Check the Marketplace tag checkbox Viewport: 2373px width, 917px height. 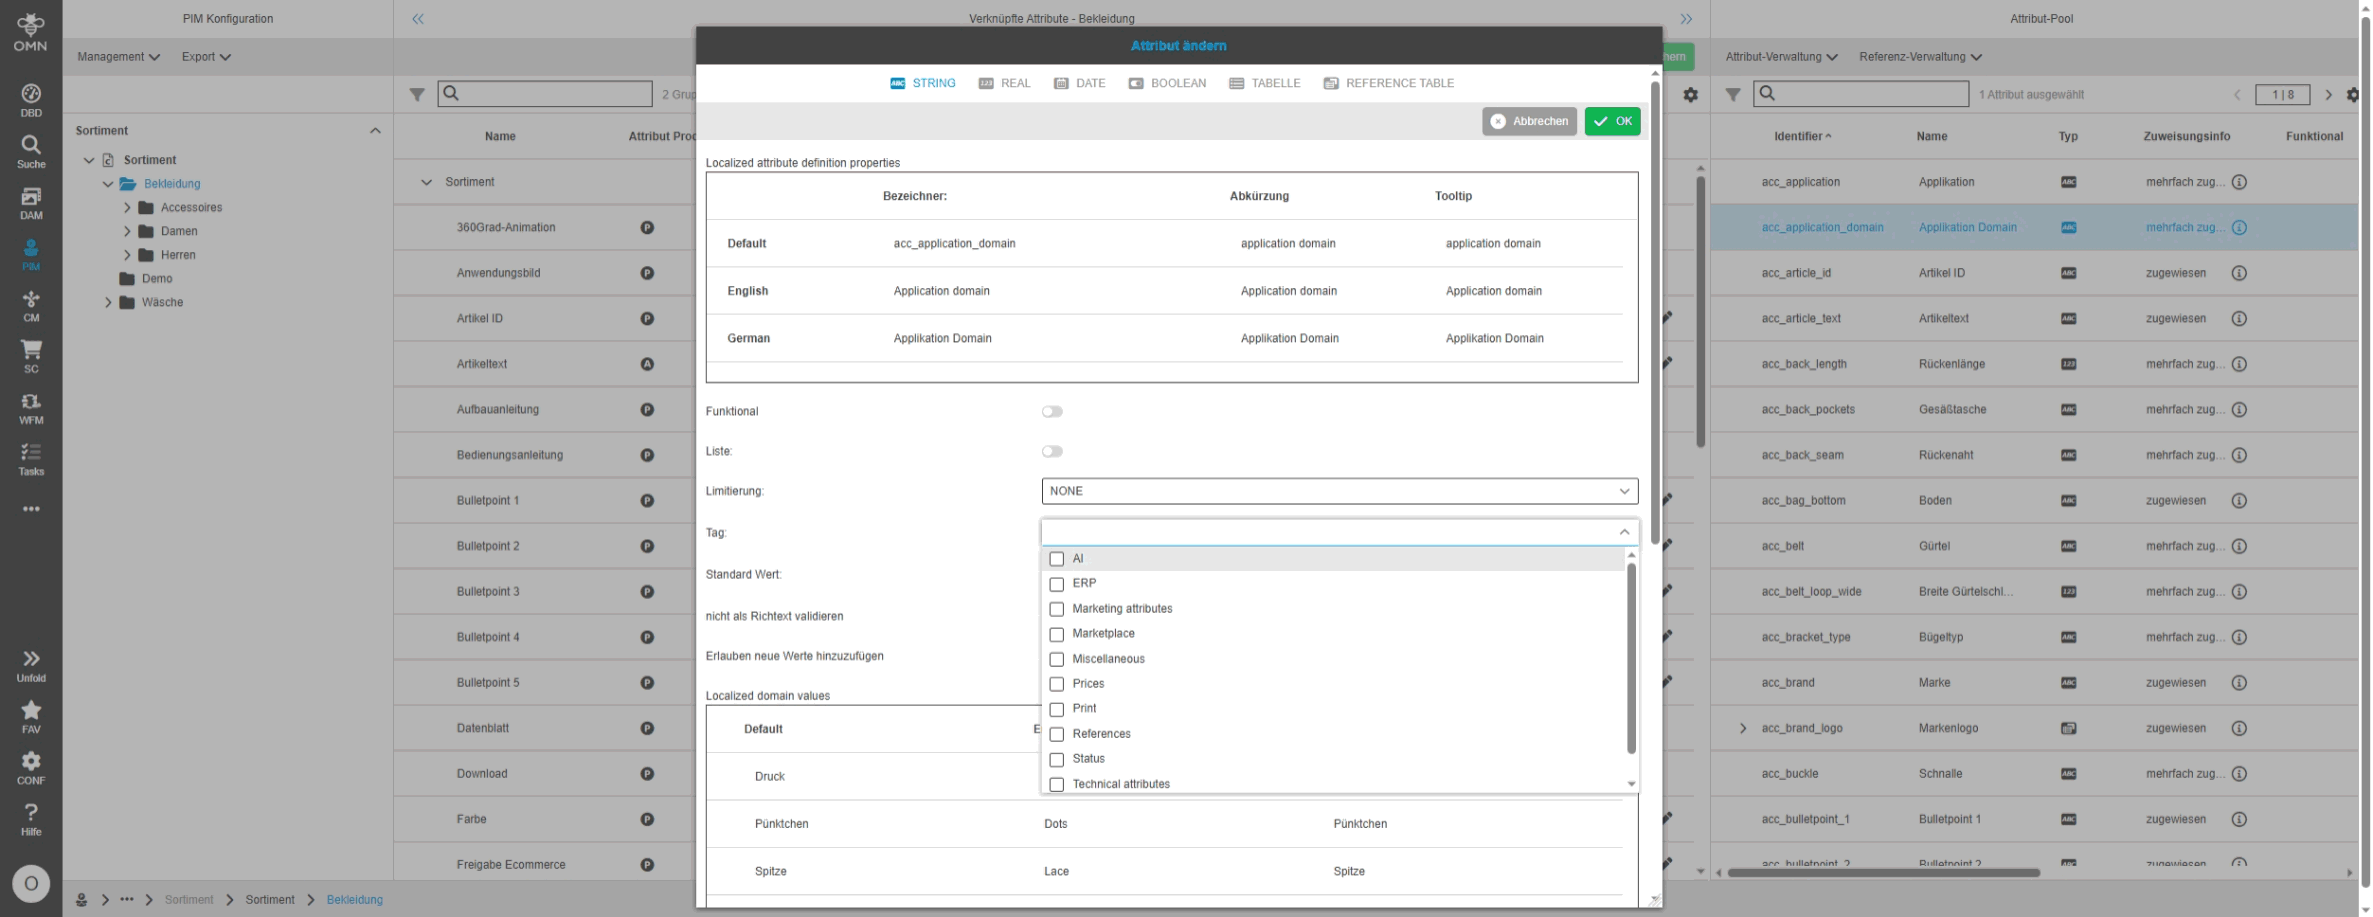coord(1056,635)
